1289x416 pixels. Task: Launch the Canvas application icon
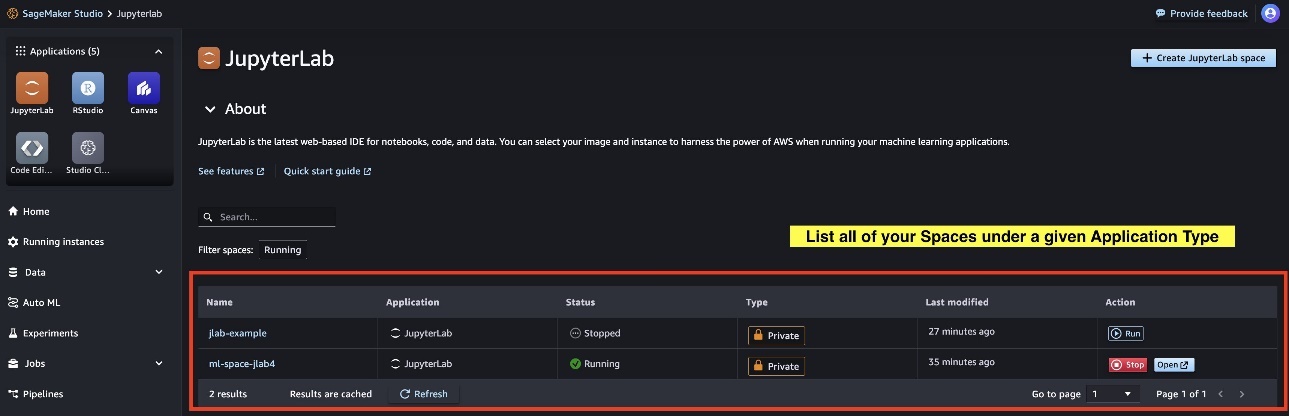pos(144,88)
